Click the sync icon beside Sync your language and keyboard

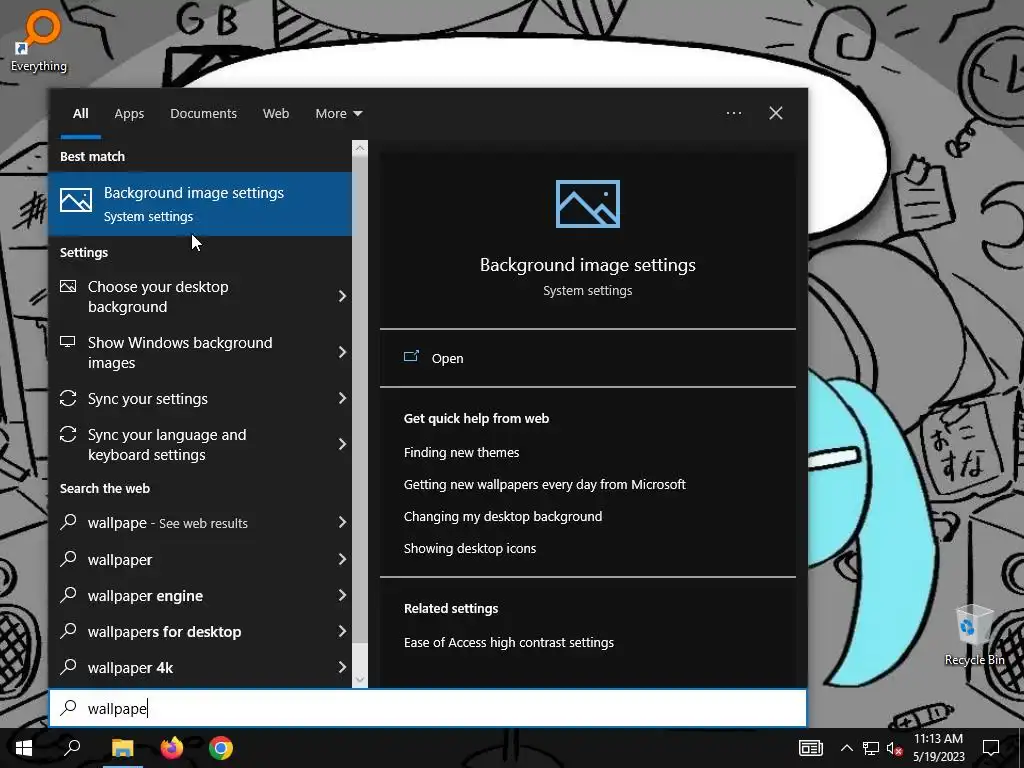(x=68, y=434)
